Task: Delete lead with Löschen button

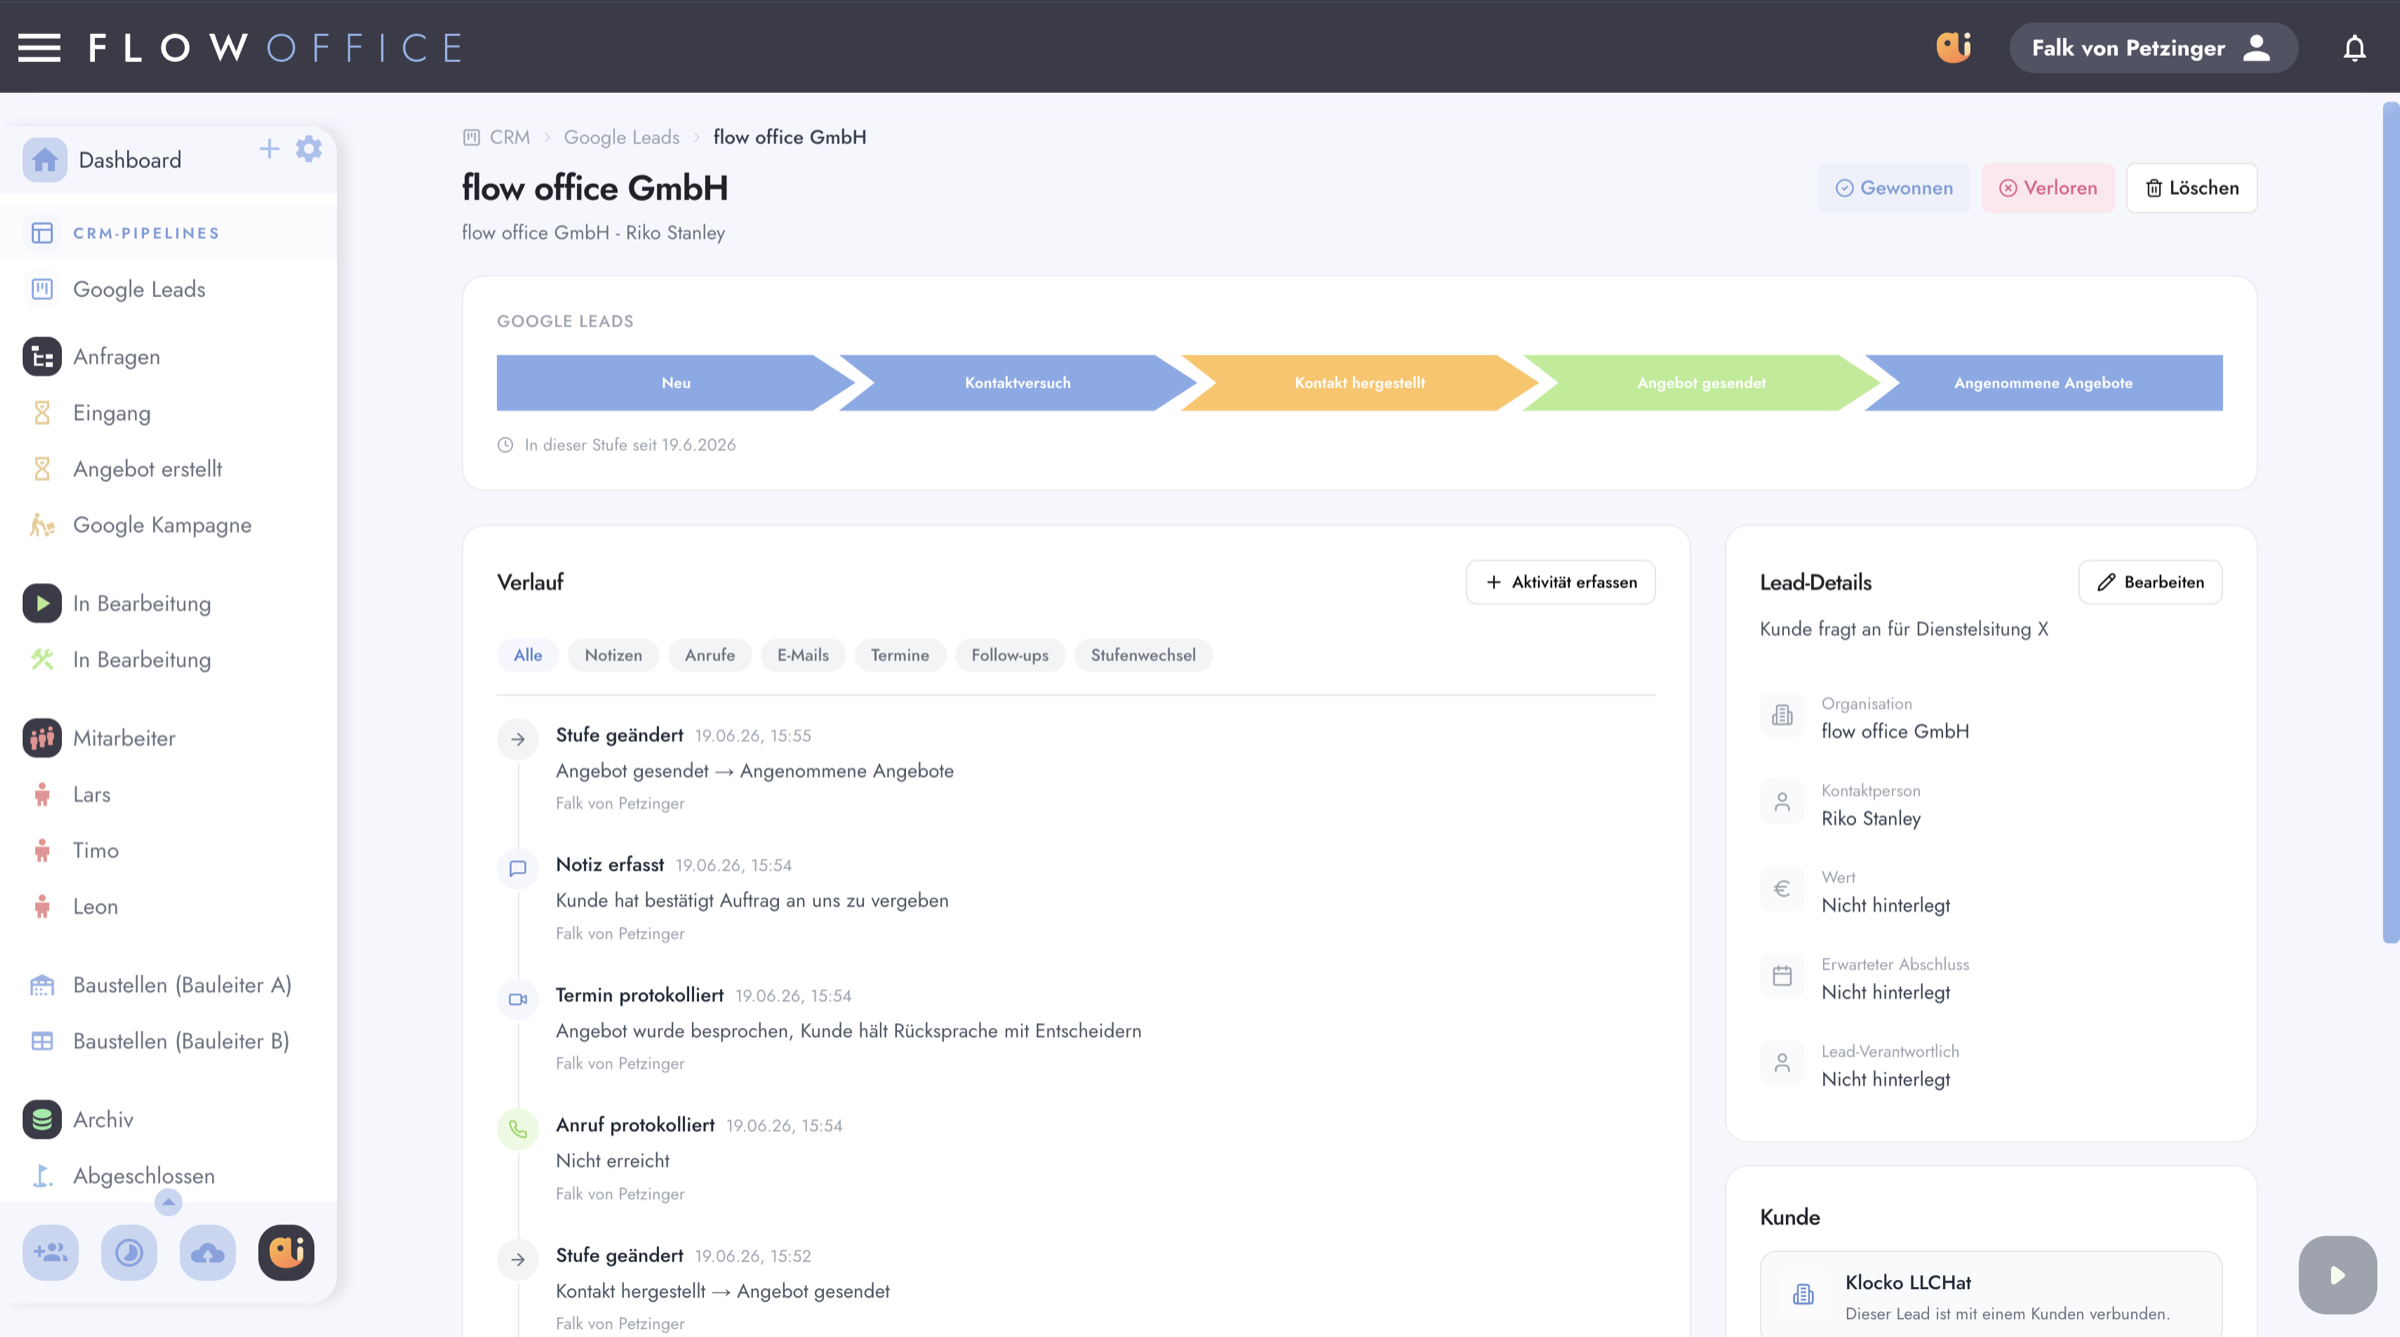Action: (x=2191, y=188)
